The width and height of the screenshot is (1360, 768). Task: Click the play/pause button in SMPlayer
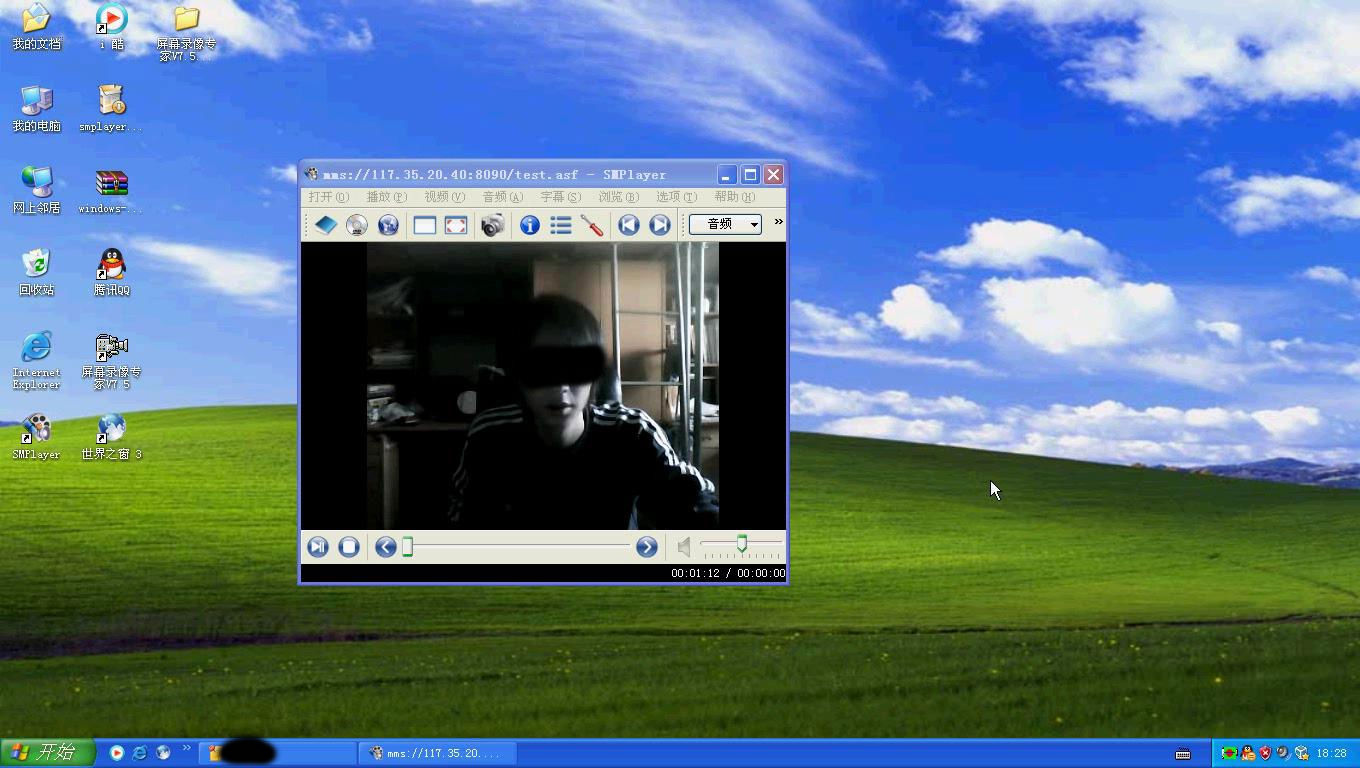[x=318, y=547]
